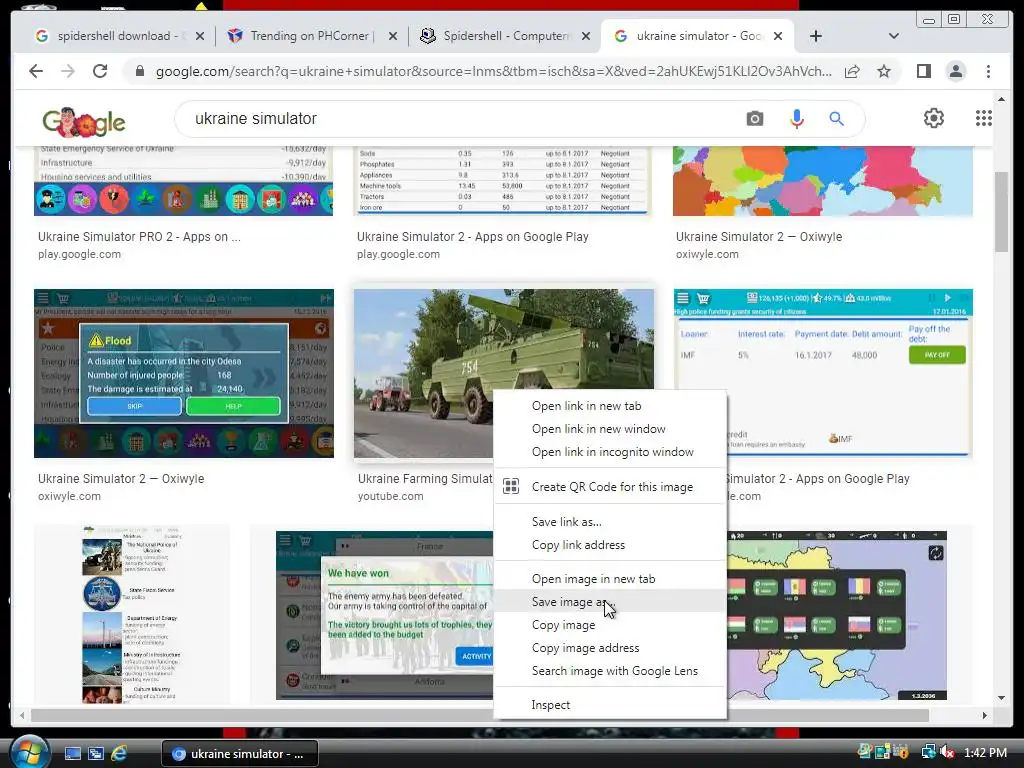Viewport: 1024px width, 768px height.
Task: Select Copy link address
Action: click(x=610, y=545)
